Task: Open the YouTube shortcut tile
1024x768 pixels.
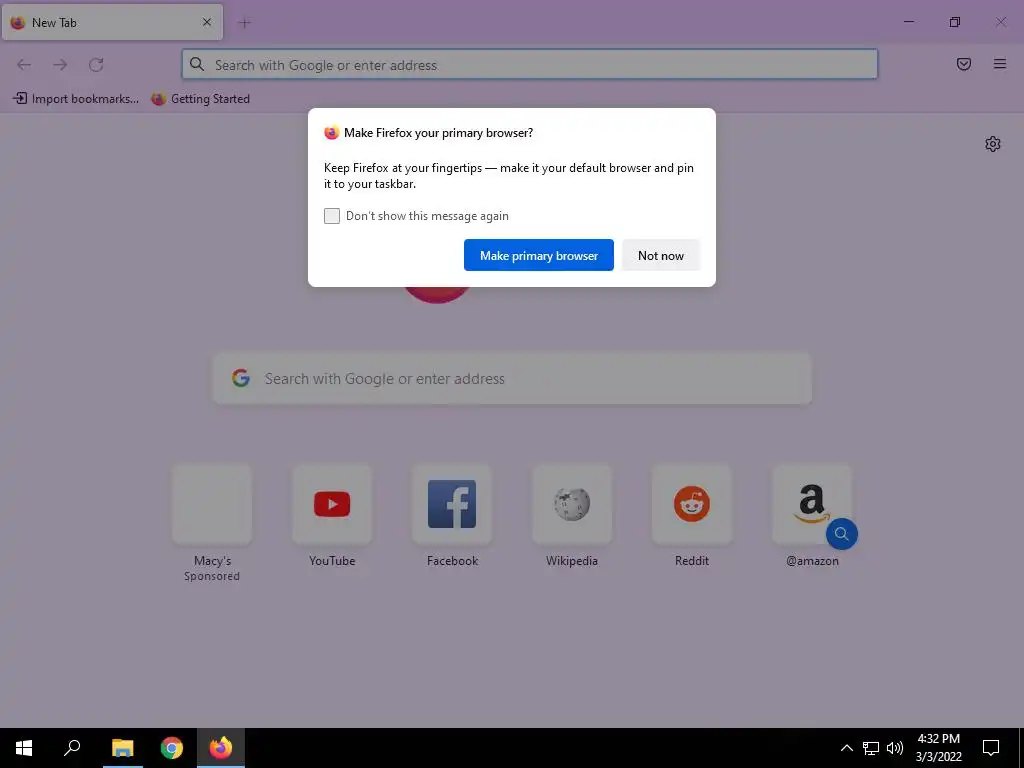Action: [332, 504]
